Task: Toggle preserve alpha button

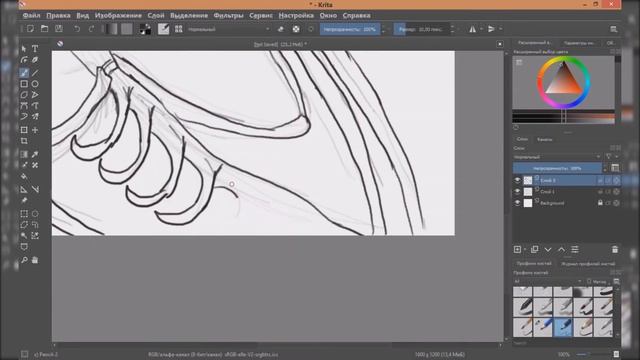Action: [x=296, y=29]
